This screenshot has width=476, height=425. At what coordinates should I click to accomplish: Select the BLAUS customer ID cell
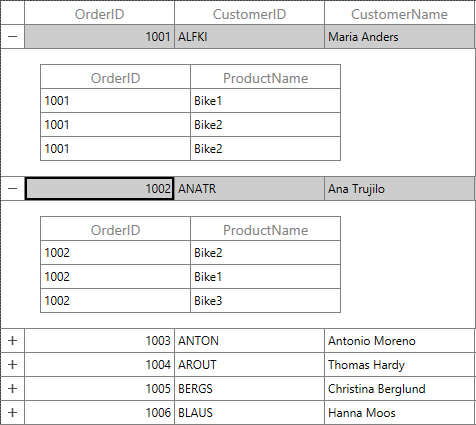(249, 413)
